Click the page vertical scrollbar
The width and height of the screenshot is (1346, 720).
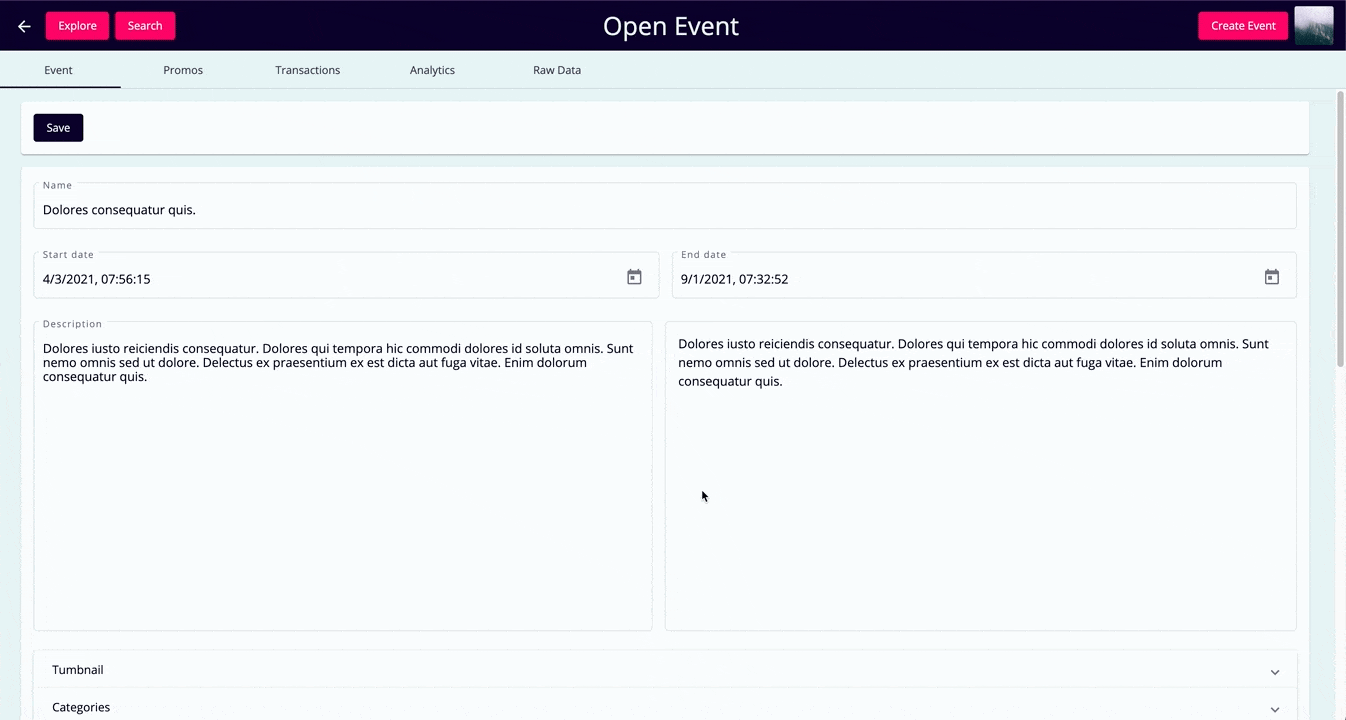(x=1341, y=230)
